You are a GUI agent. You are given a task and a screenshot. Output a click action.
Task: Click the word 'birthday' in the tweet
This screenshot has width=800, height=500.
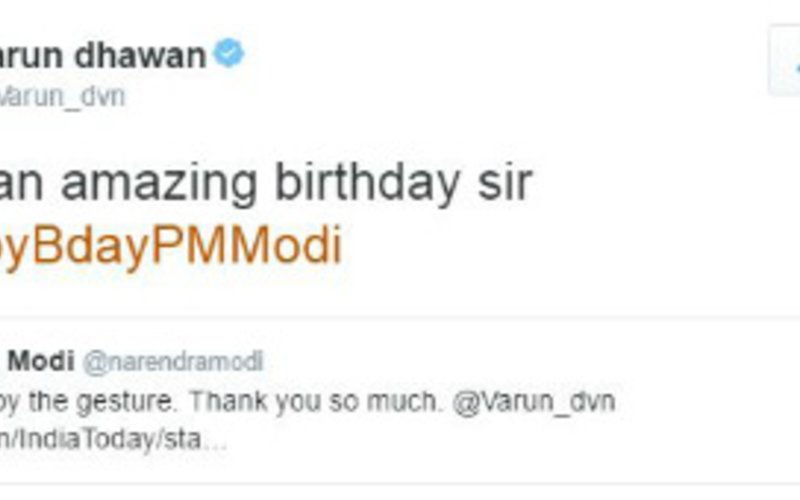[x=367, y=182]
